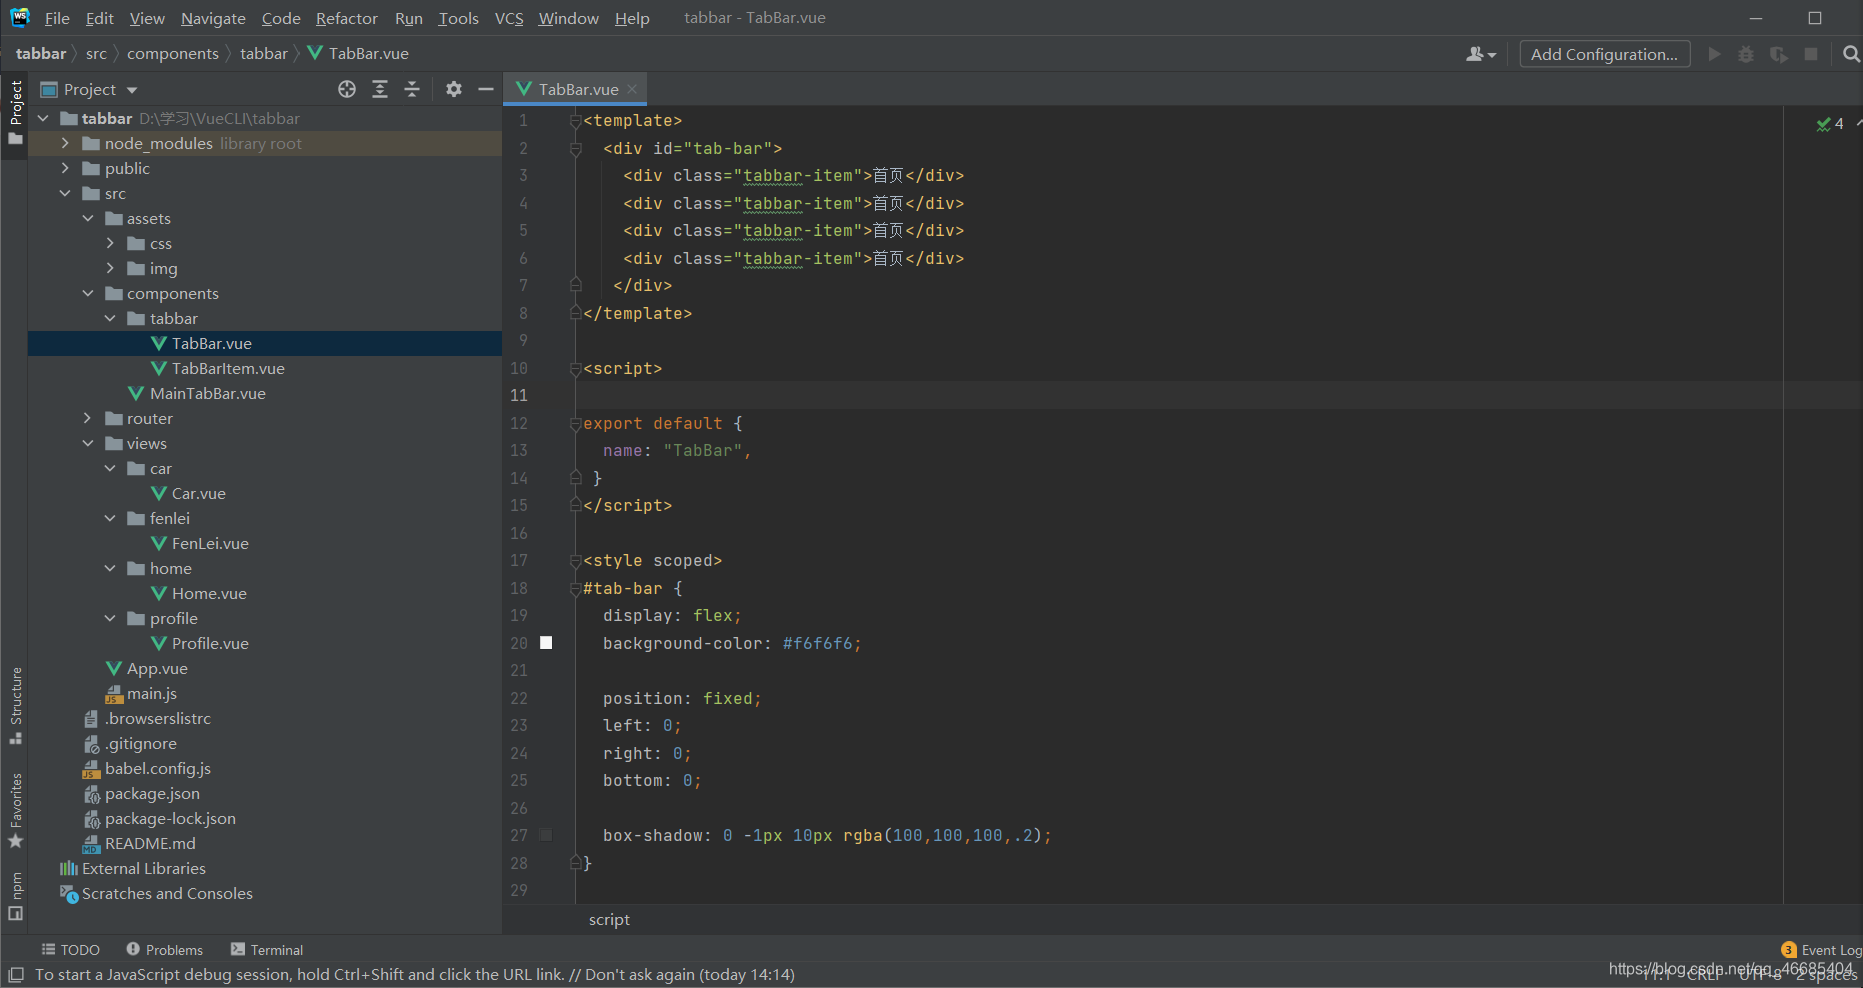Screen dimensions: 1863x988
Task: Click the Run triangle icon in toolbar
Action: (x=1715, y=54)
